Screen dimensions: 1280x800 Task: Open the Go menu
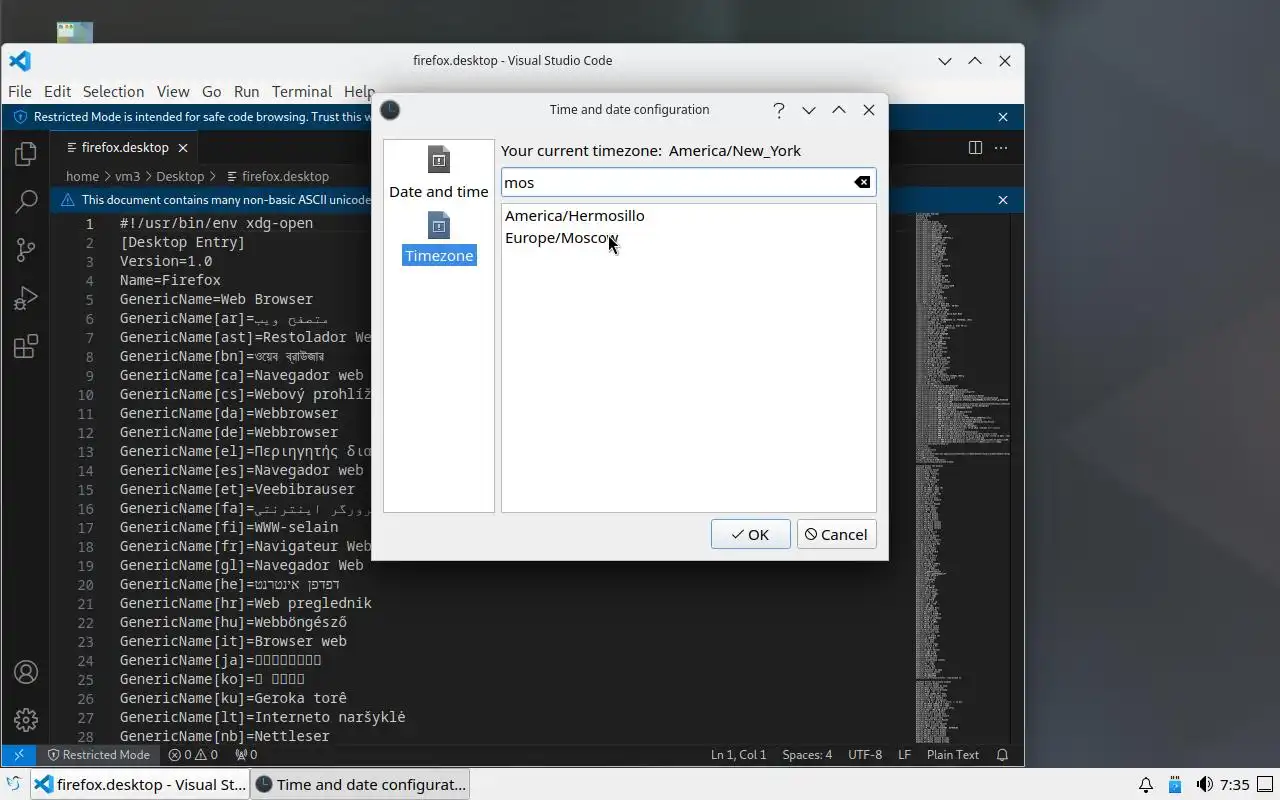pos(211,91)
